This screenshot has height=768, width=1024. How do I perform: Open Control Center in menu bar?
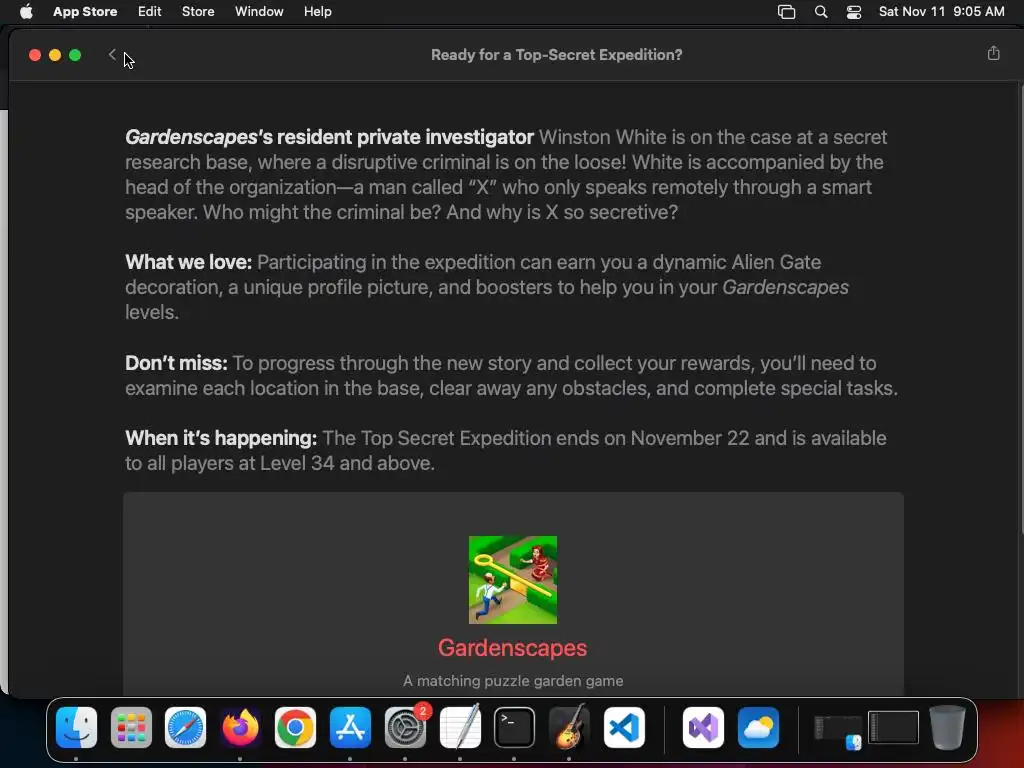(854, 12)
